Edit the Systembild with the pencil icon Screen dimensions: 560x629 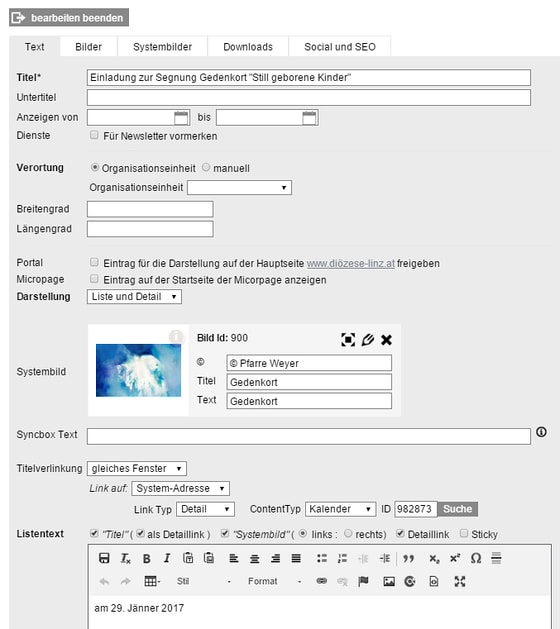click(x=367, y=339)
